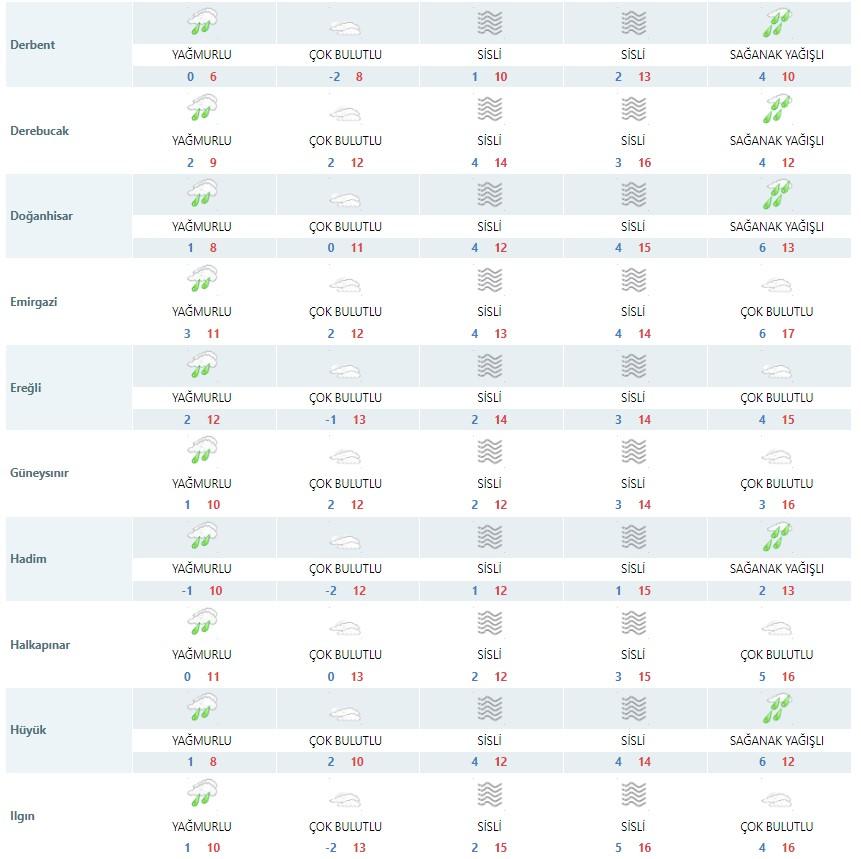Viewport: 861px width, 859px height.
Task: Click the fog icon in Derebucak's third column
Action: click(489, 109)
